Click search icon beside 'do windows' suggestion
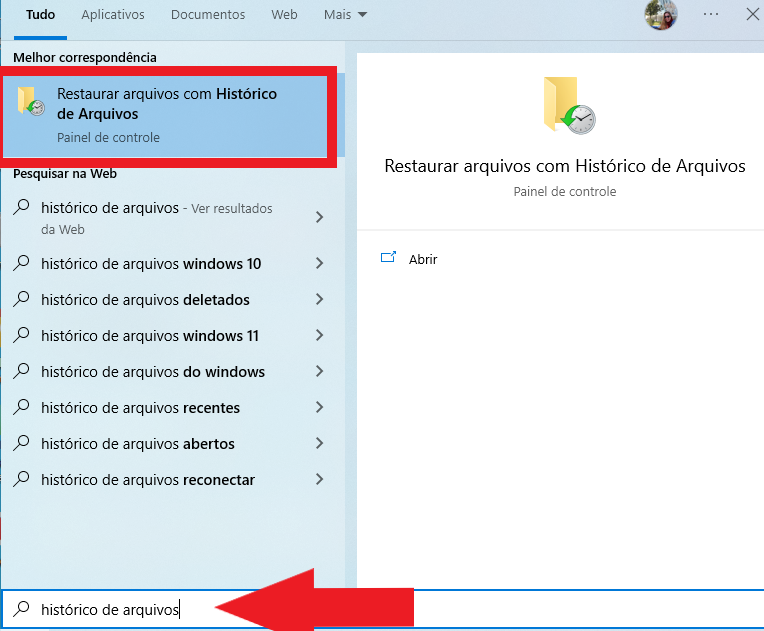 coord(21,371)
